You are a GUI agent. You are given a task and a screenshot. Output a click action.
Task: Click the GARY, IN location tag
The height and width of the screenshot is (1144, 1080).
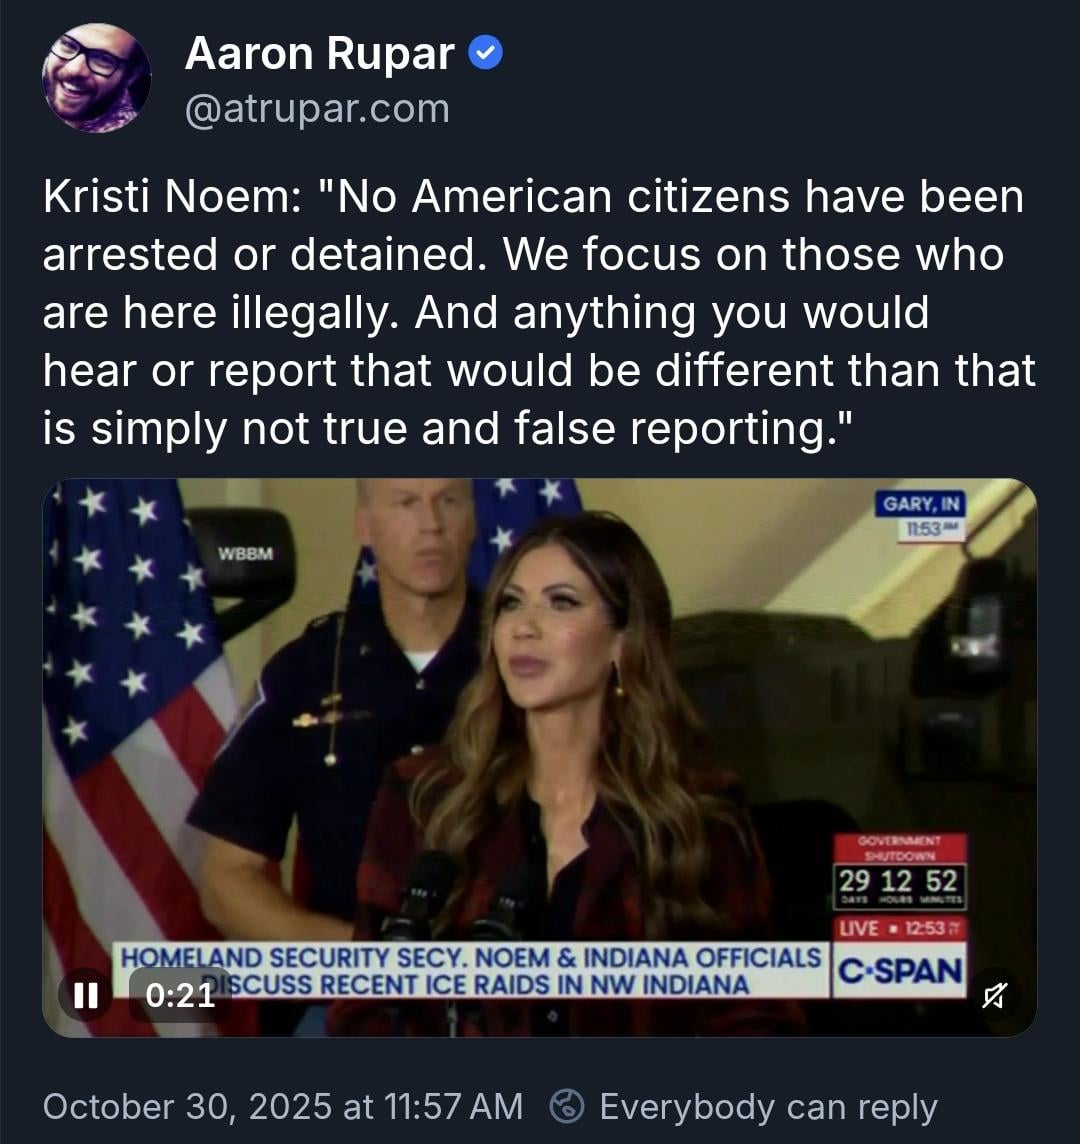click(x=920, y=516)
